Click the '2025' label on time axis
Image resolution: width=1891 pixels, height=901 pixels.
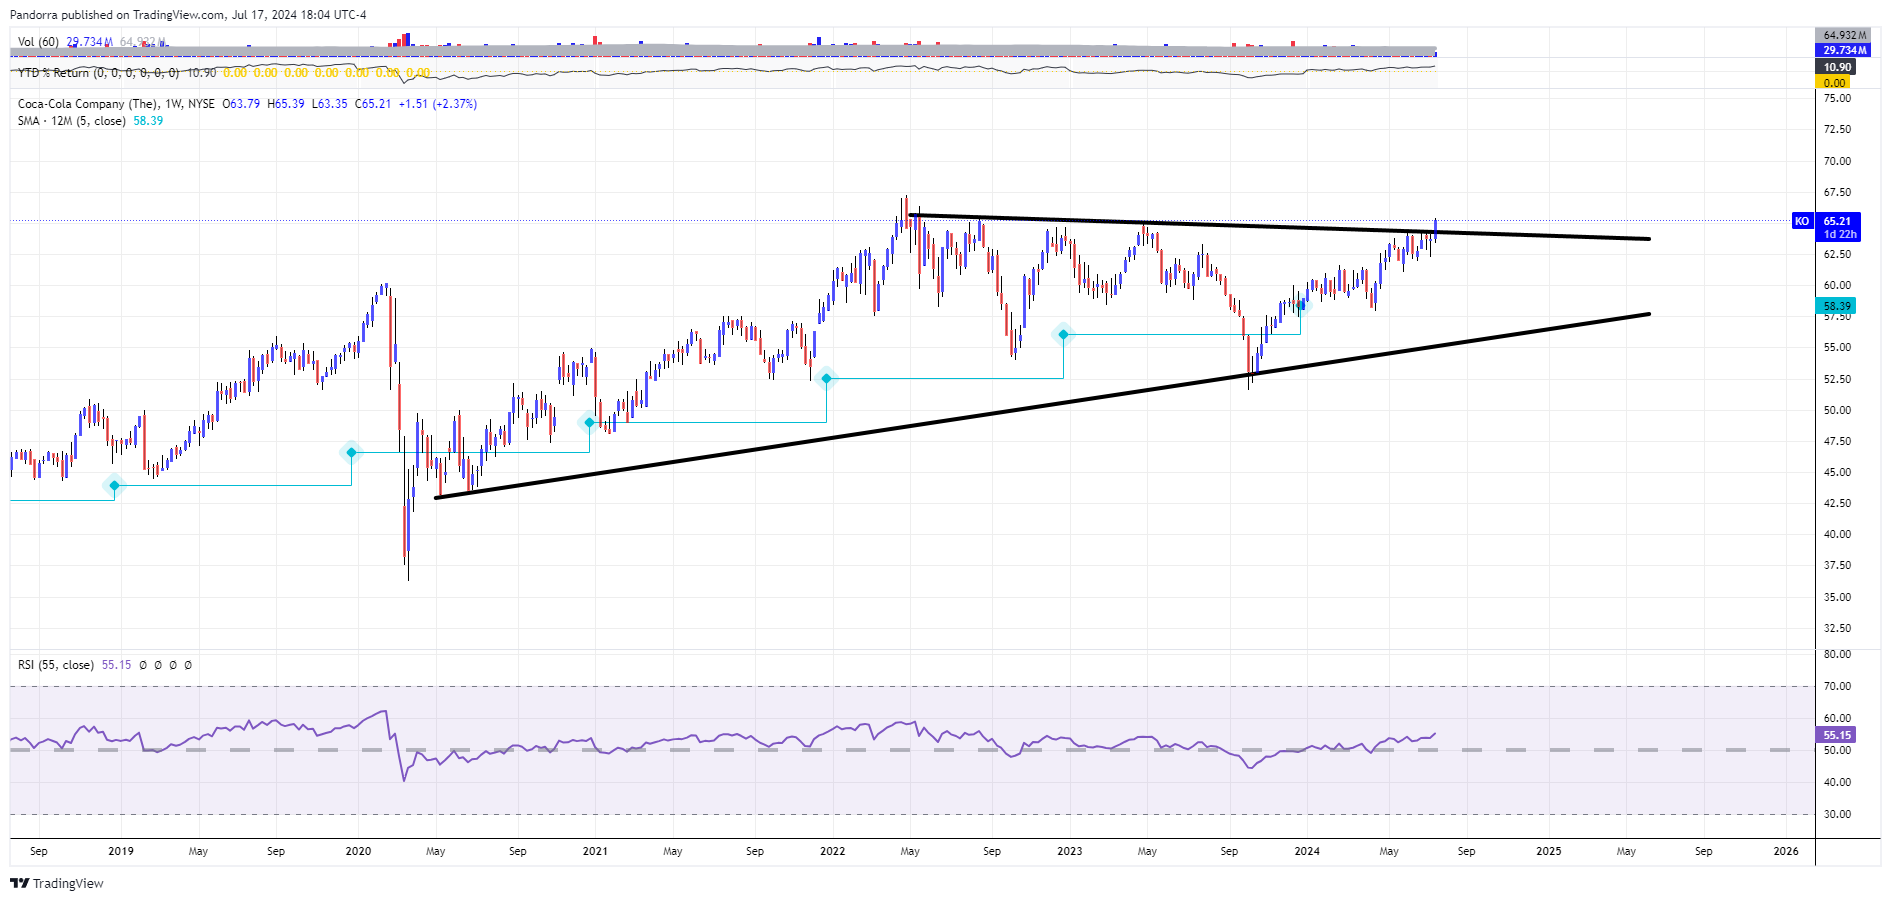(x=1548, y=851)
